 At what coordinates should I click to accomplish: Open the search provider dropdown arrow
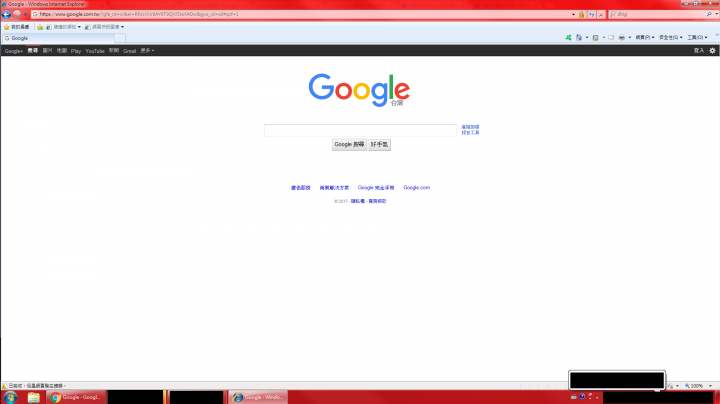click(716, 14)
